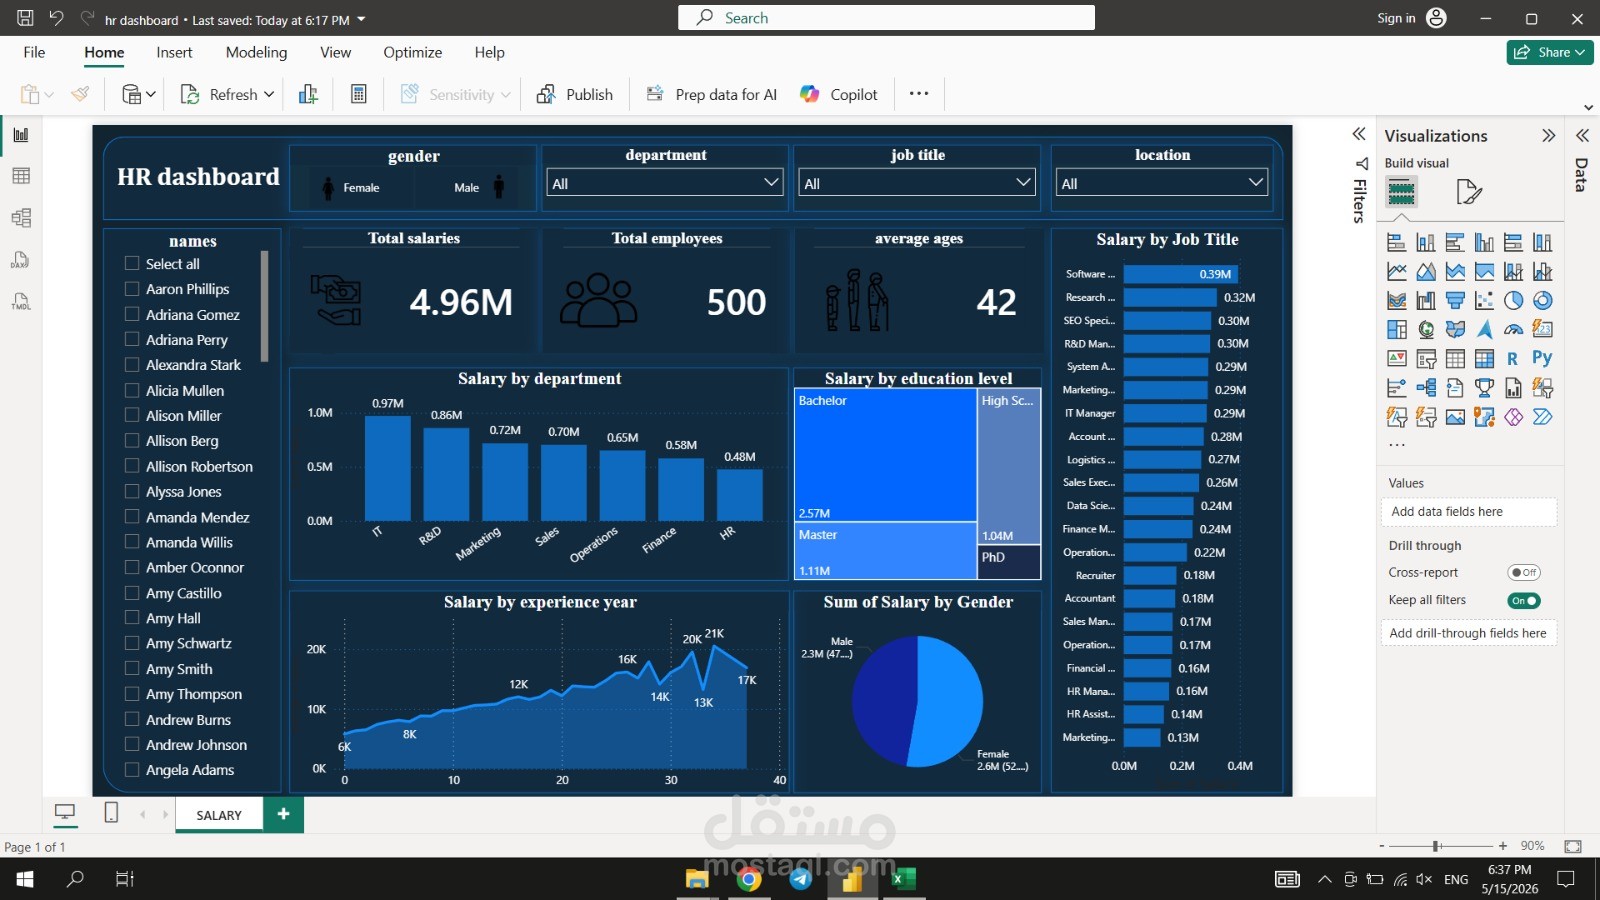Select the Pie chart visual icon
Screen dimensions: 1600x900
[x=1514, y=300]
